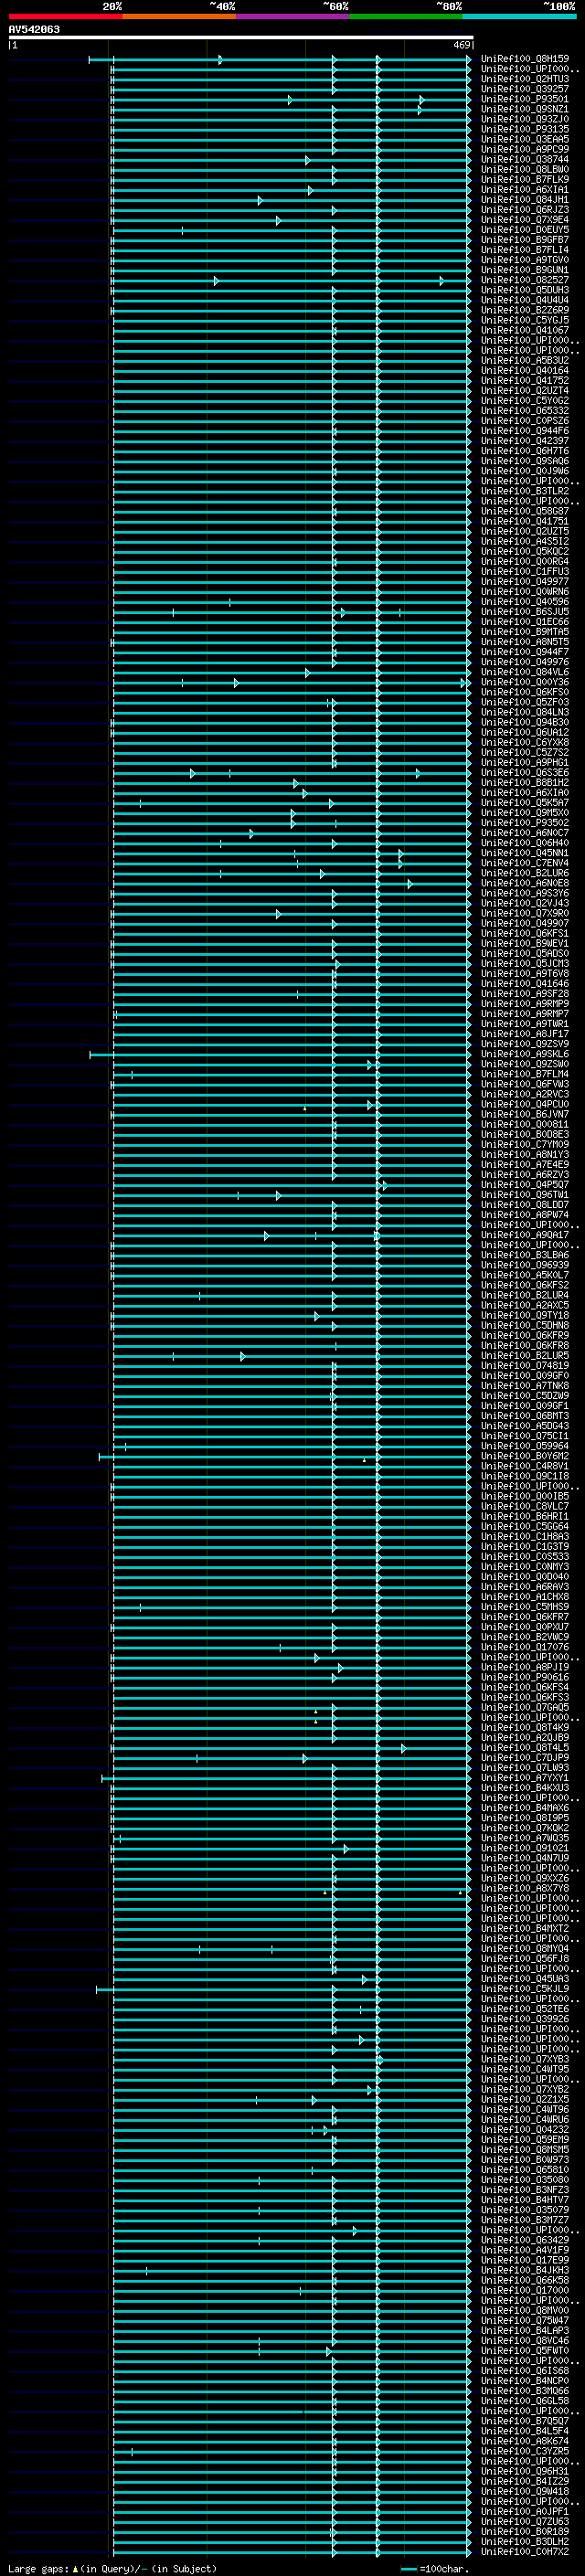This screenshot has height=2576, width=585.
Task: Select label UniRef100_Q6S3E6
Action: (x=525, y=773)
